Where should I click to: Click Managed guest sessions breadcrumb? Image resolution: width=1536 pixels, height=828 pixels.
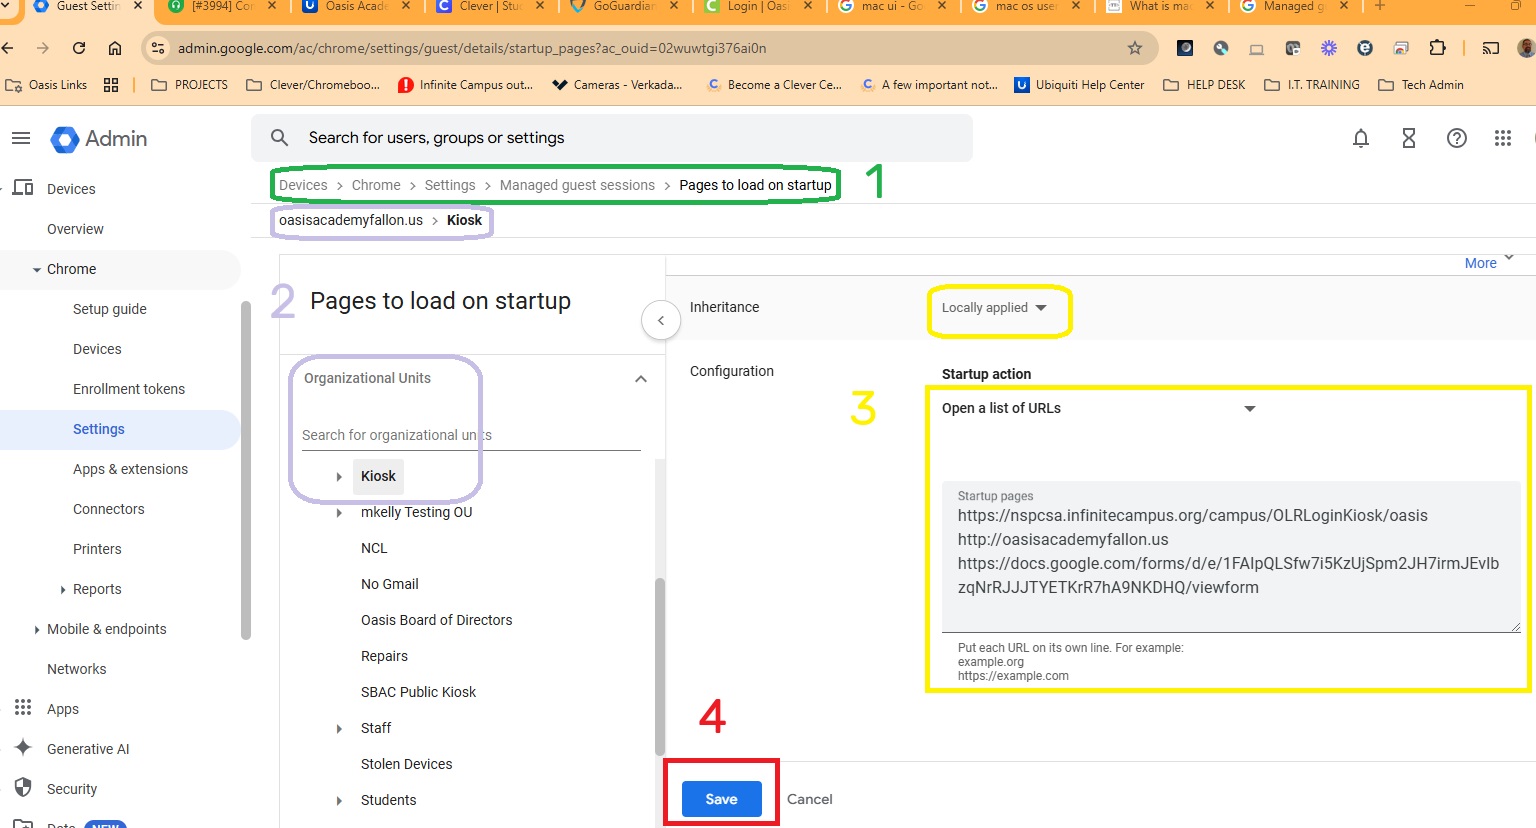577,185
